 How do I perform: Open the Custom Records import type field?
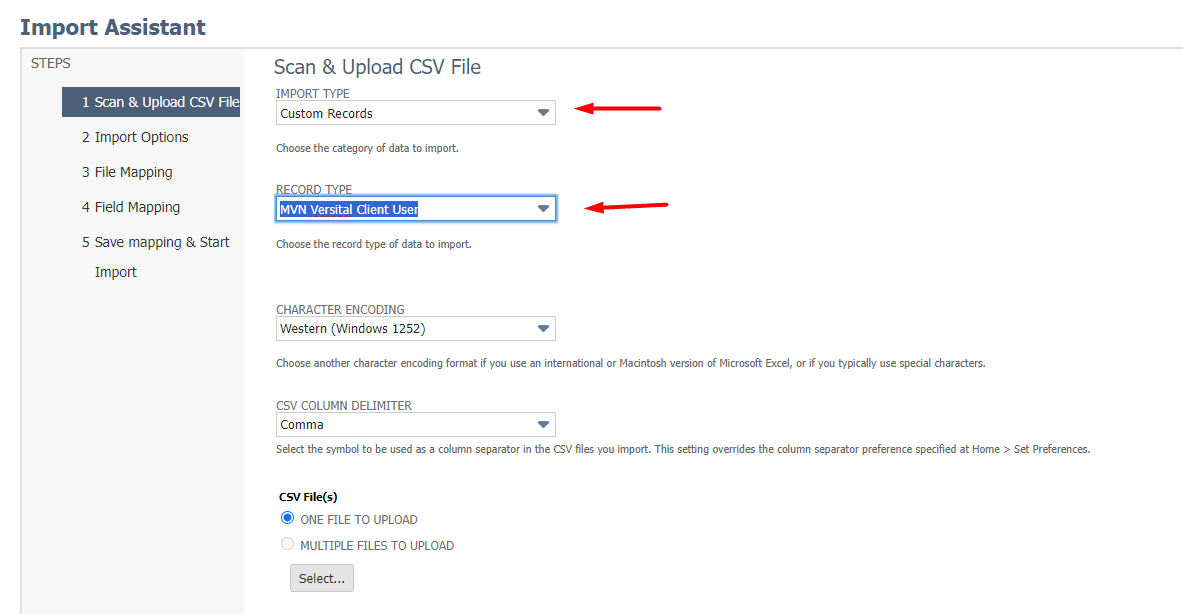coord(404,113)
